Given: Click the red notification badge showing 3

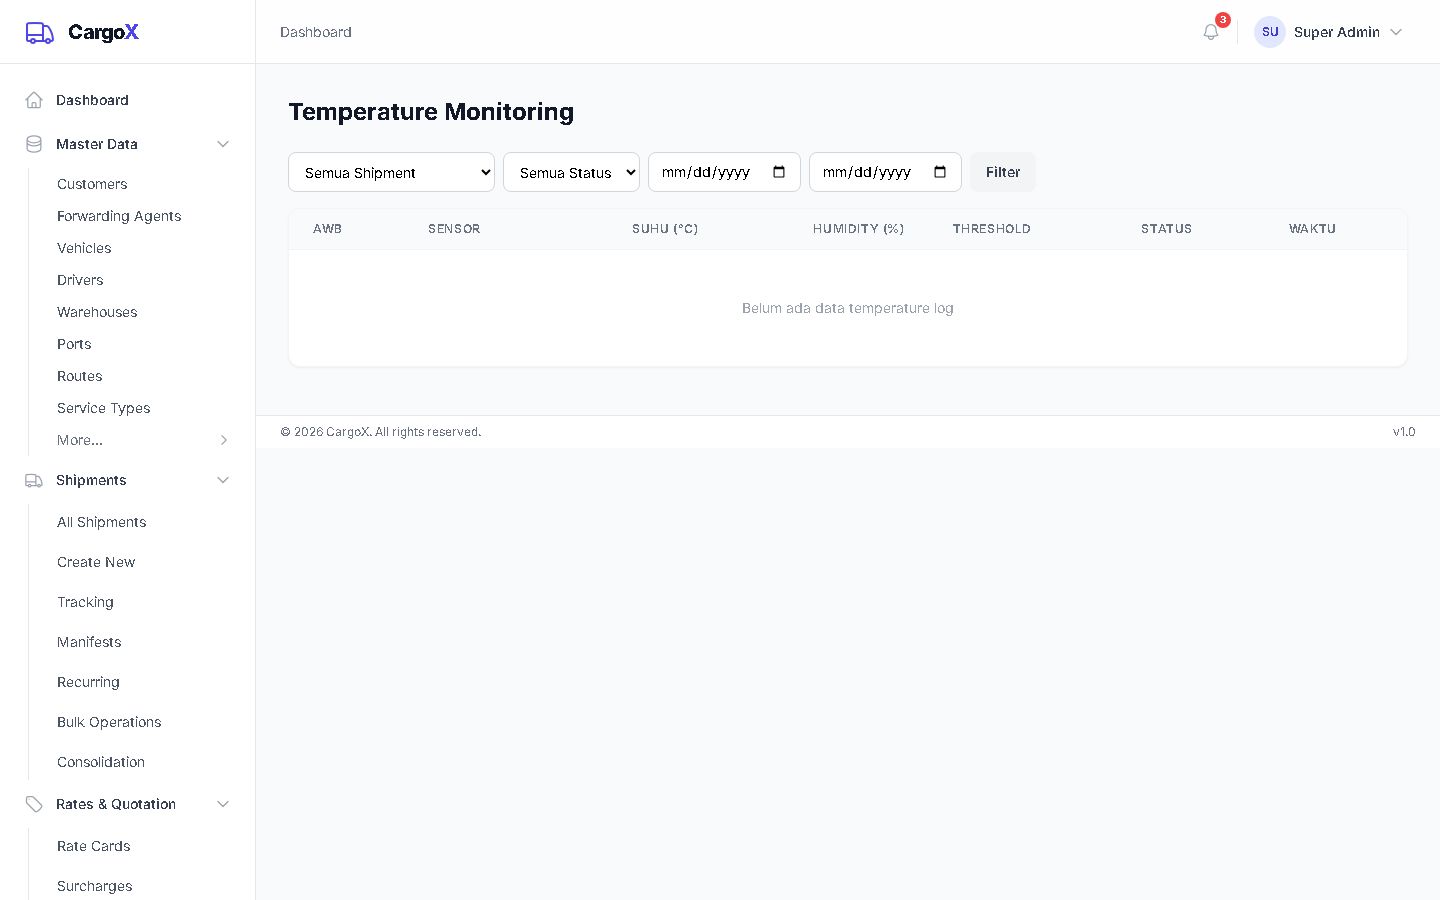Looking at the screenshot, I should [1223, 20].
